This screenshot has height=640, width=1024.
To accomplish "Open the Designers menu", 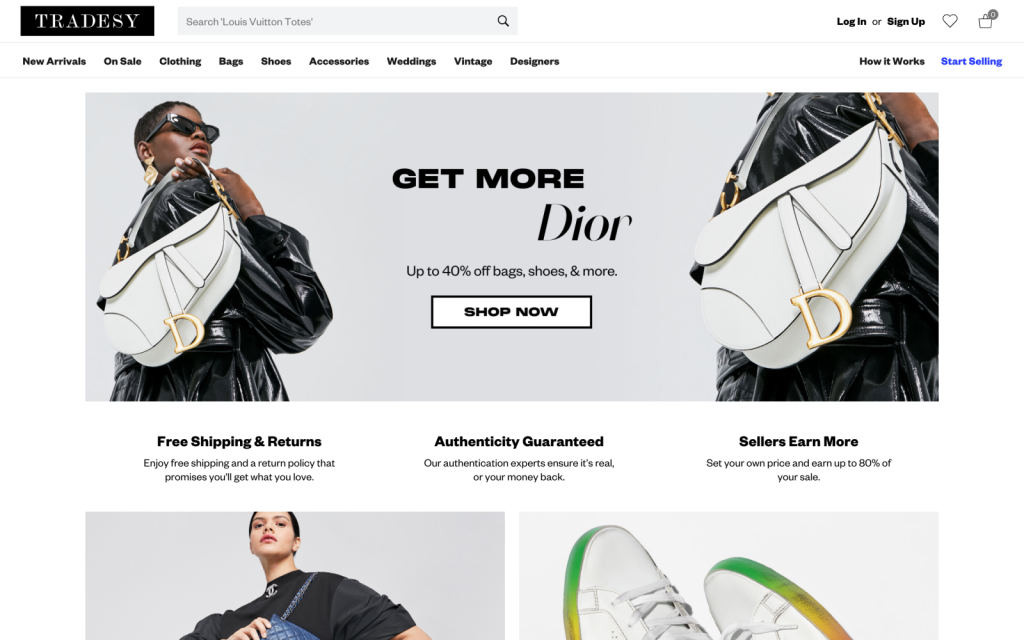I will tap(534, 61).
